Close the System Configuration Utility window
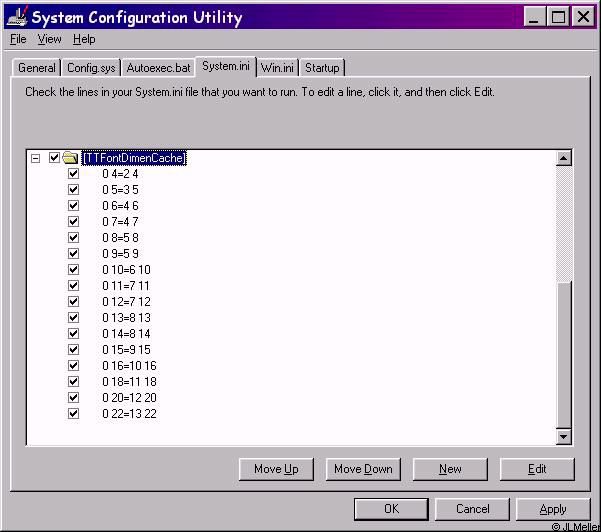This screenshot has height=532, width=601. coord(583,16)
